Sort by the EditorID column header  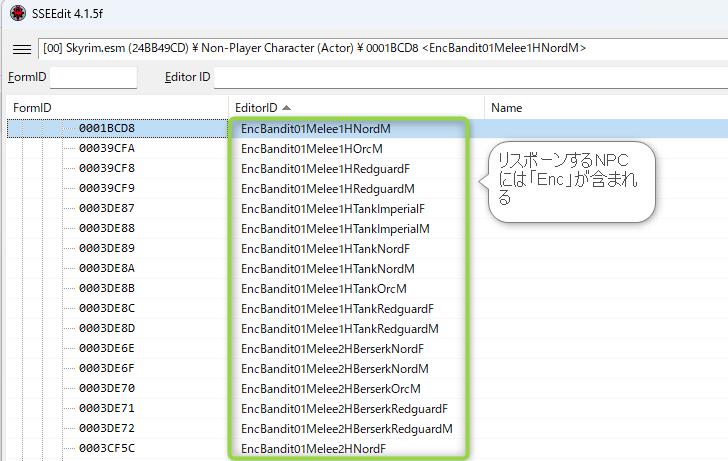click(256, 107)
